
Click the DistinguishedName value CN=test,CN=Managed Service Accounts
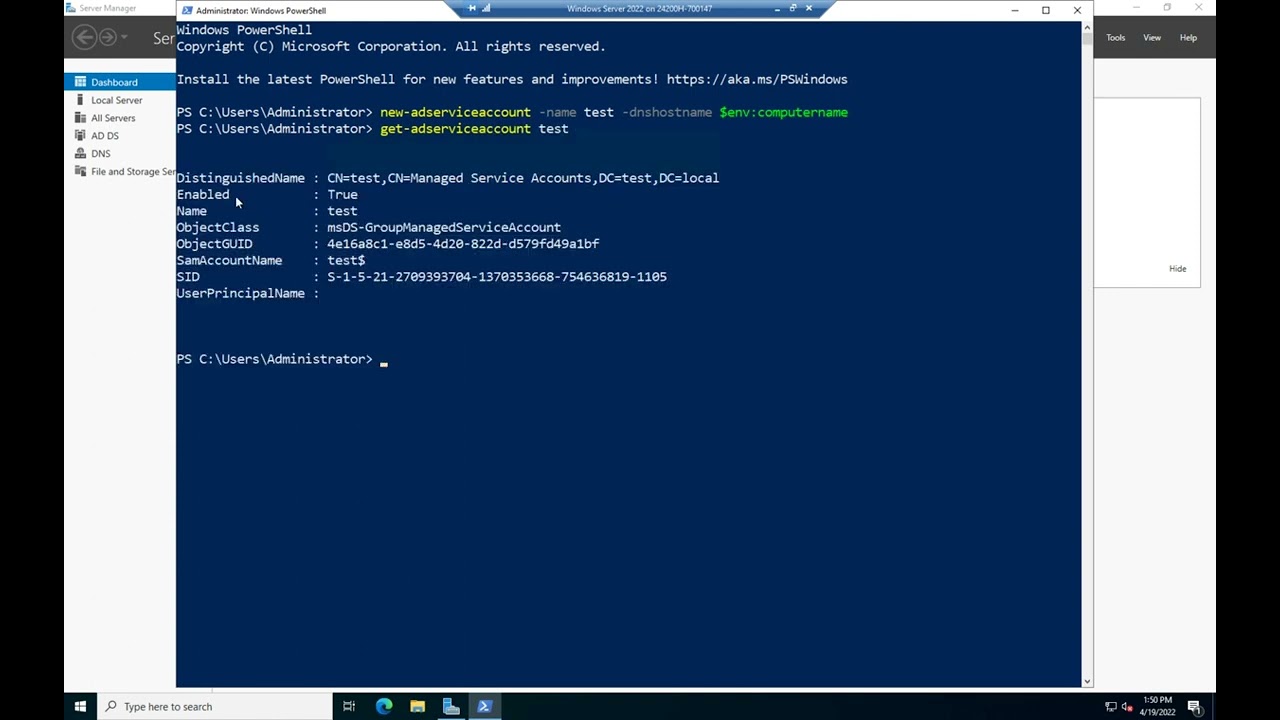coord(523,178)
